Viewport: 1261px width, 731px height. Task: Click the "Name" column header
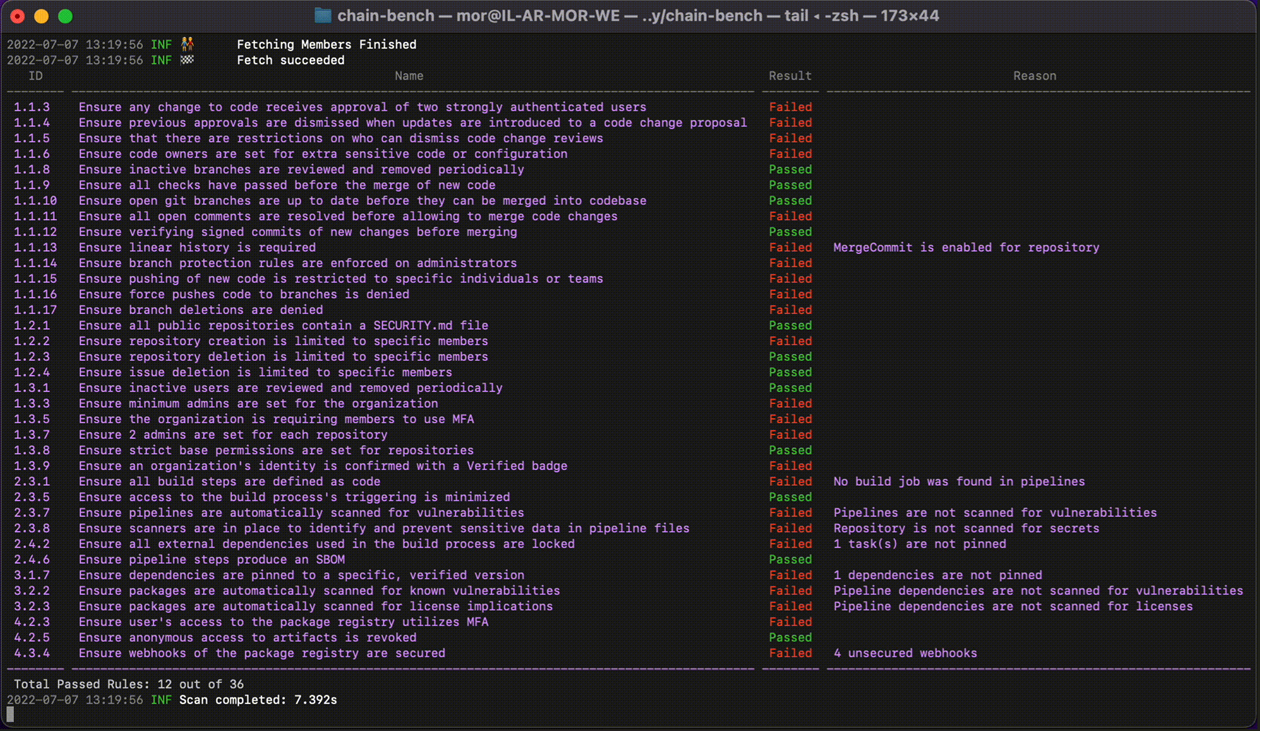pos(409,76)
